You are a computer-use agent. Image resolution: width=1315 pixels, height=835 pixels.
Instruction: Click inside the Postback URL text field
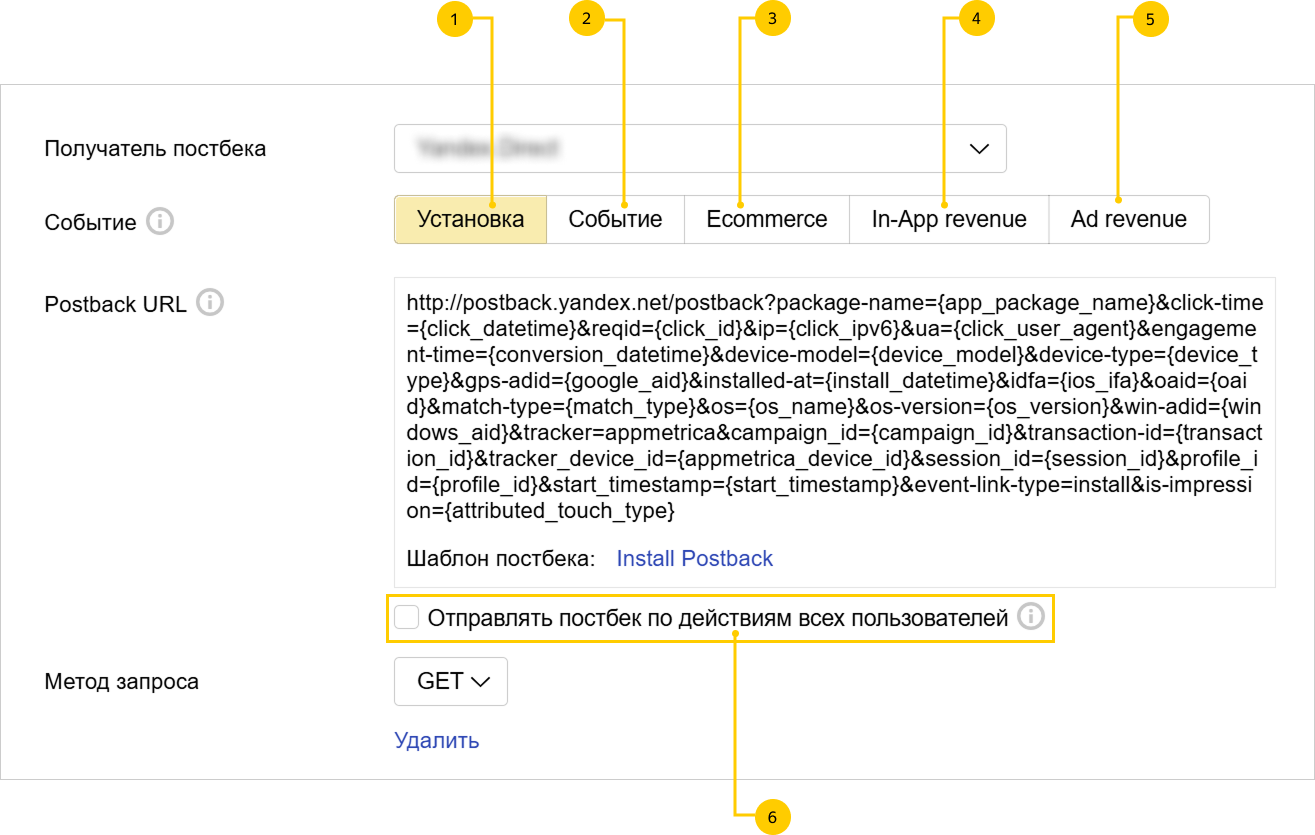tap(834, 406)
